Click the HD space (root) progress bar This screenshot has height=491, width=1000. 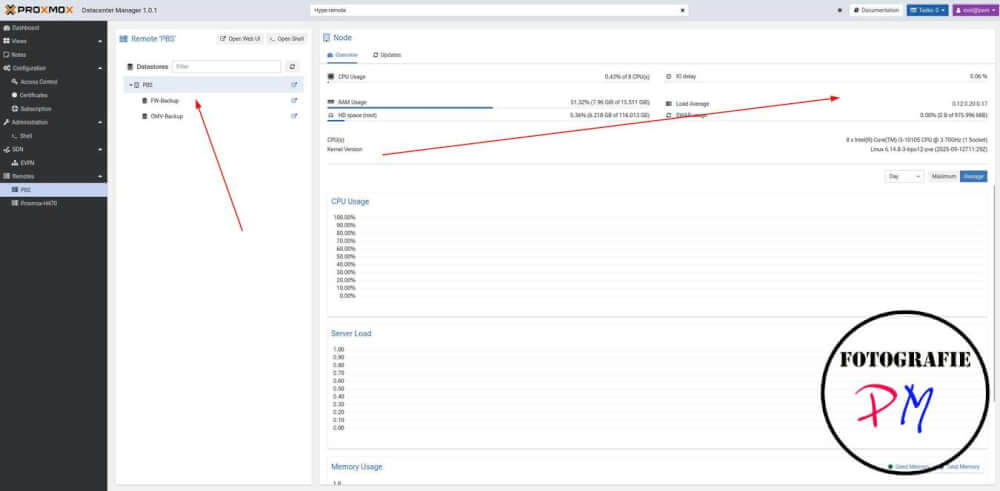pos(489,121)
